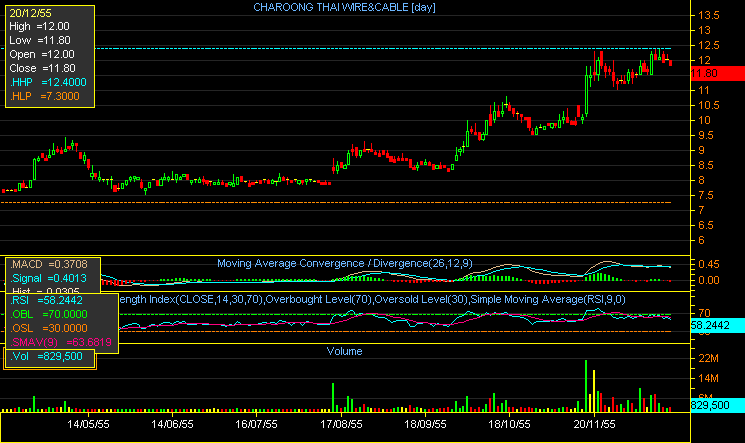Click the Close =11.80 value
745x443 pixels.
tap(42, 68)
